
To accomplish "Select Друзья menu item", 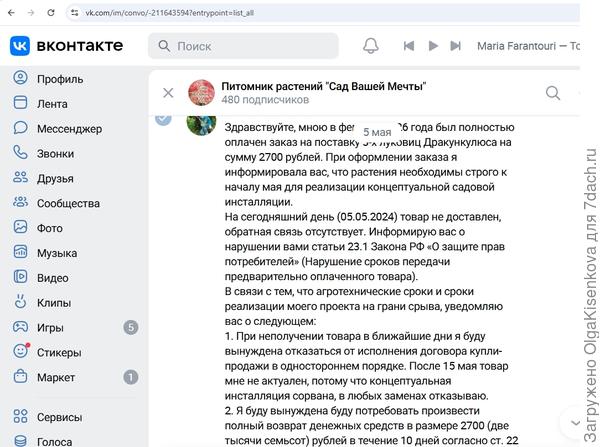I will click(x=55, y=178).
